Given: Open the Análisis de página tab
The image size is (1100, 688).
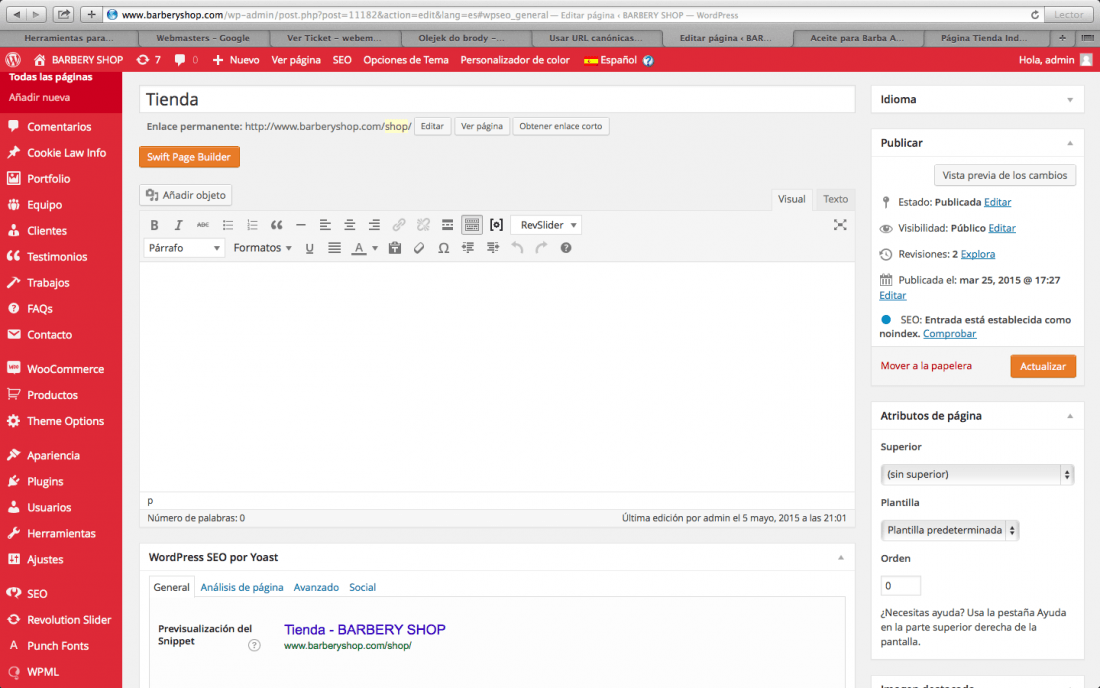Looking at the screenshot, I should (242, 588).
